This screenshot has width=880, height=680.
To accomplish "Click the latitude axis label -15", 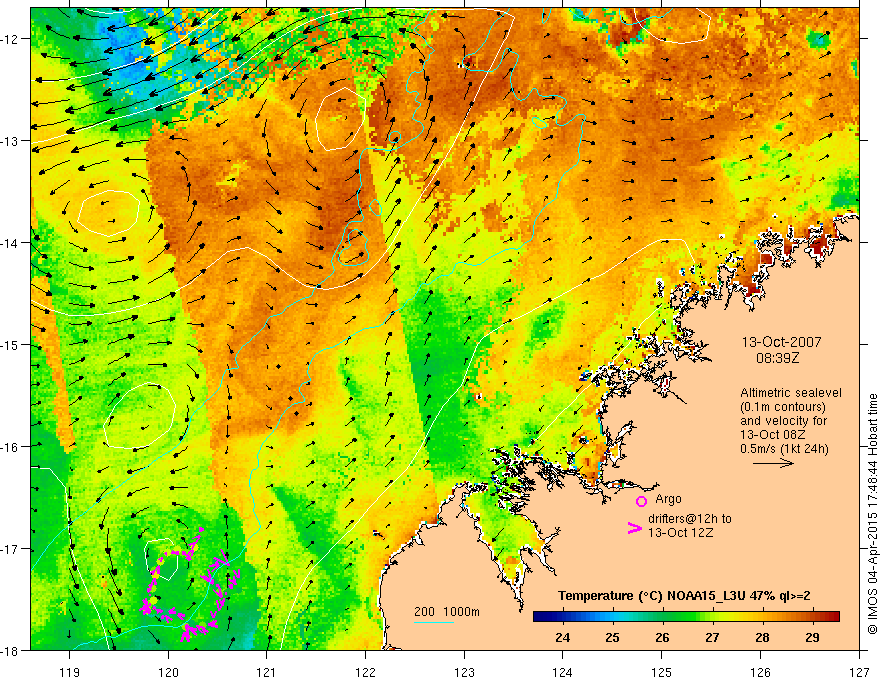I will [9, 345].
